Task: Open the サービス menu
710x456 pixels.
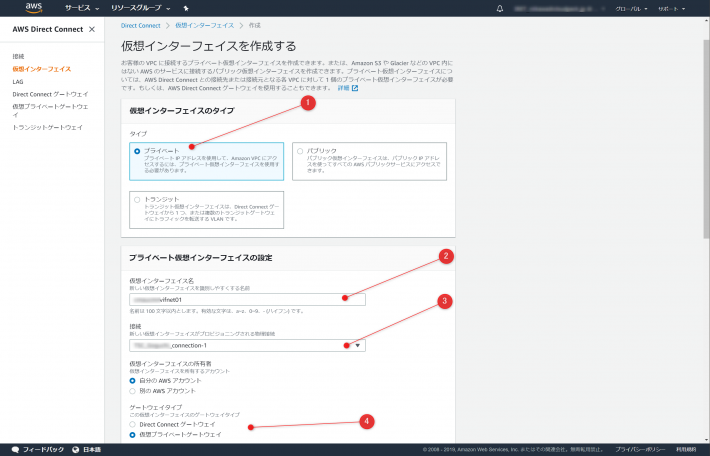Action: click(x=82, y=8)
